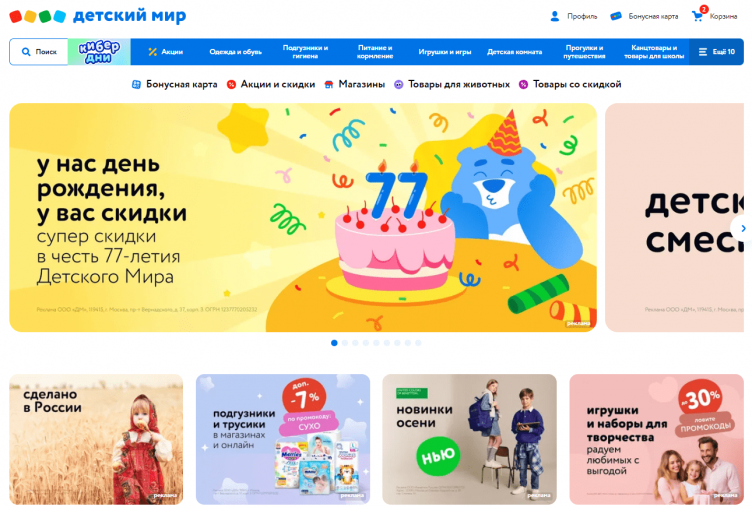The width and height of the screenshot is (752, 507).
Task: Click the Магазины store icon
Action: (329, 84)
